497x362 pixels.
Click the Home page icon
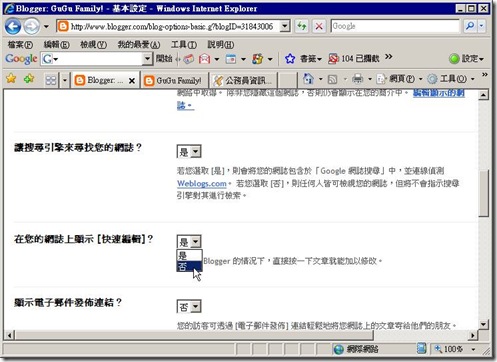pyautogui.click(x=308, y=79)
